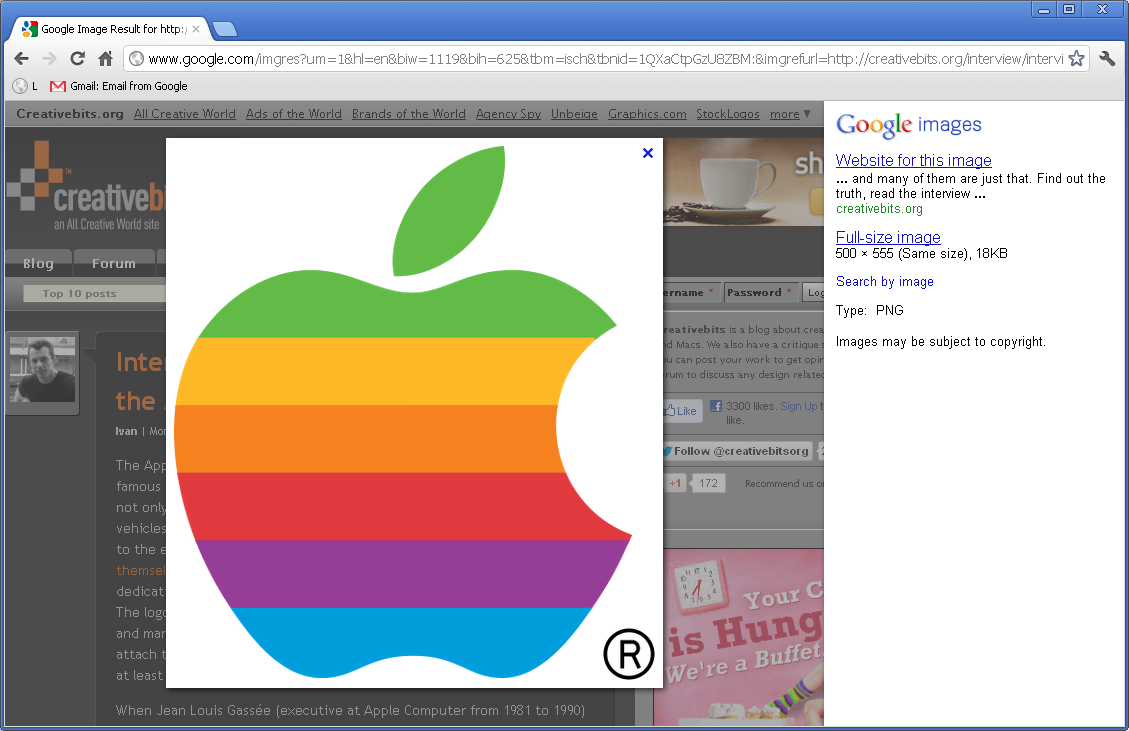The width and height of the screenshot is (1129, 731).
Task: Bookmark this page with the star icon
Action: point(1076,58)
